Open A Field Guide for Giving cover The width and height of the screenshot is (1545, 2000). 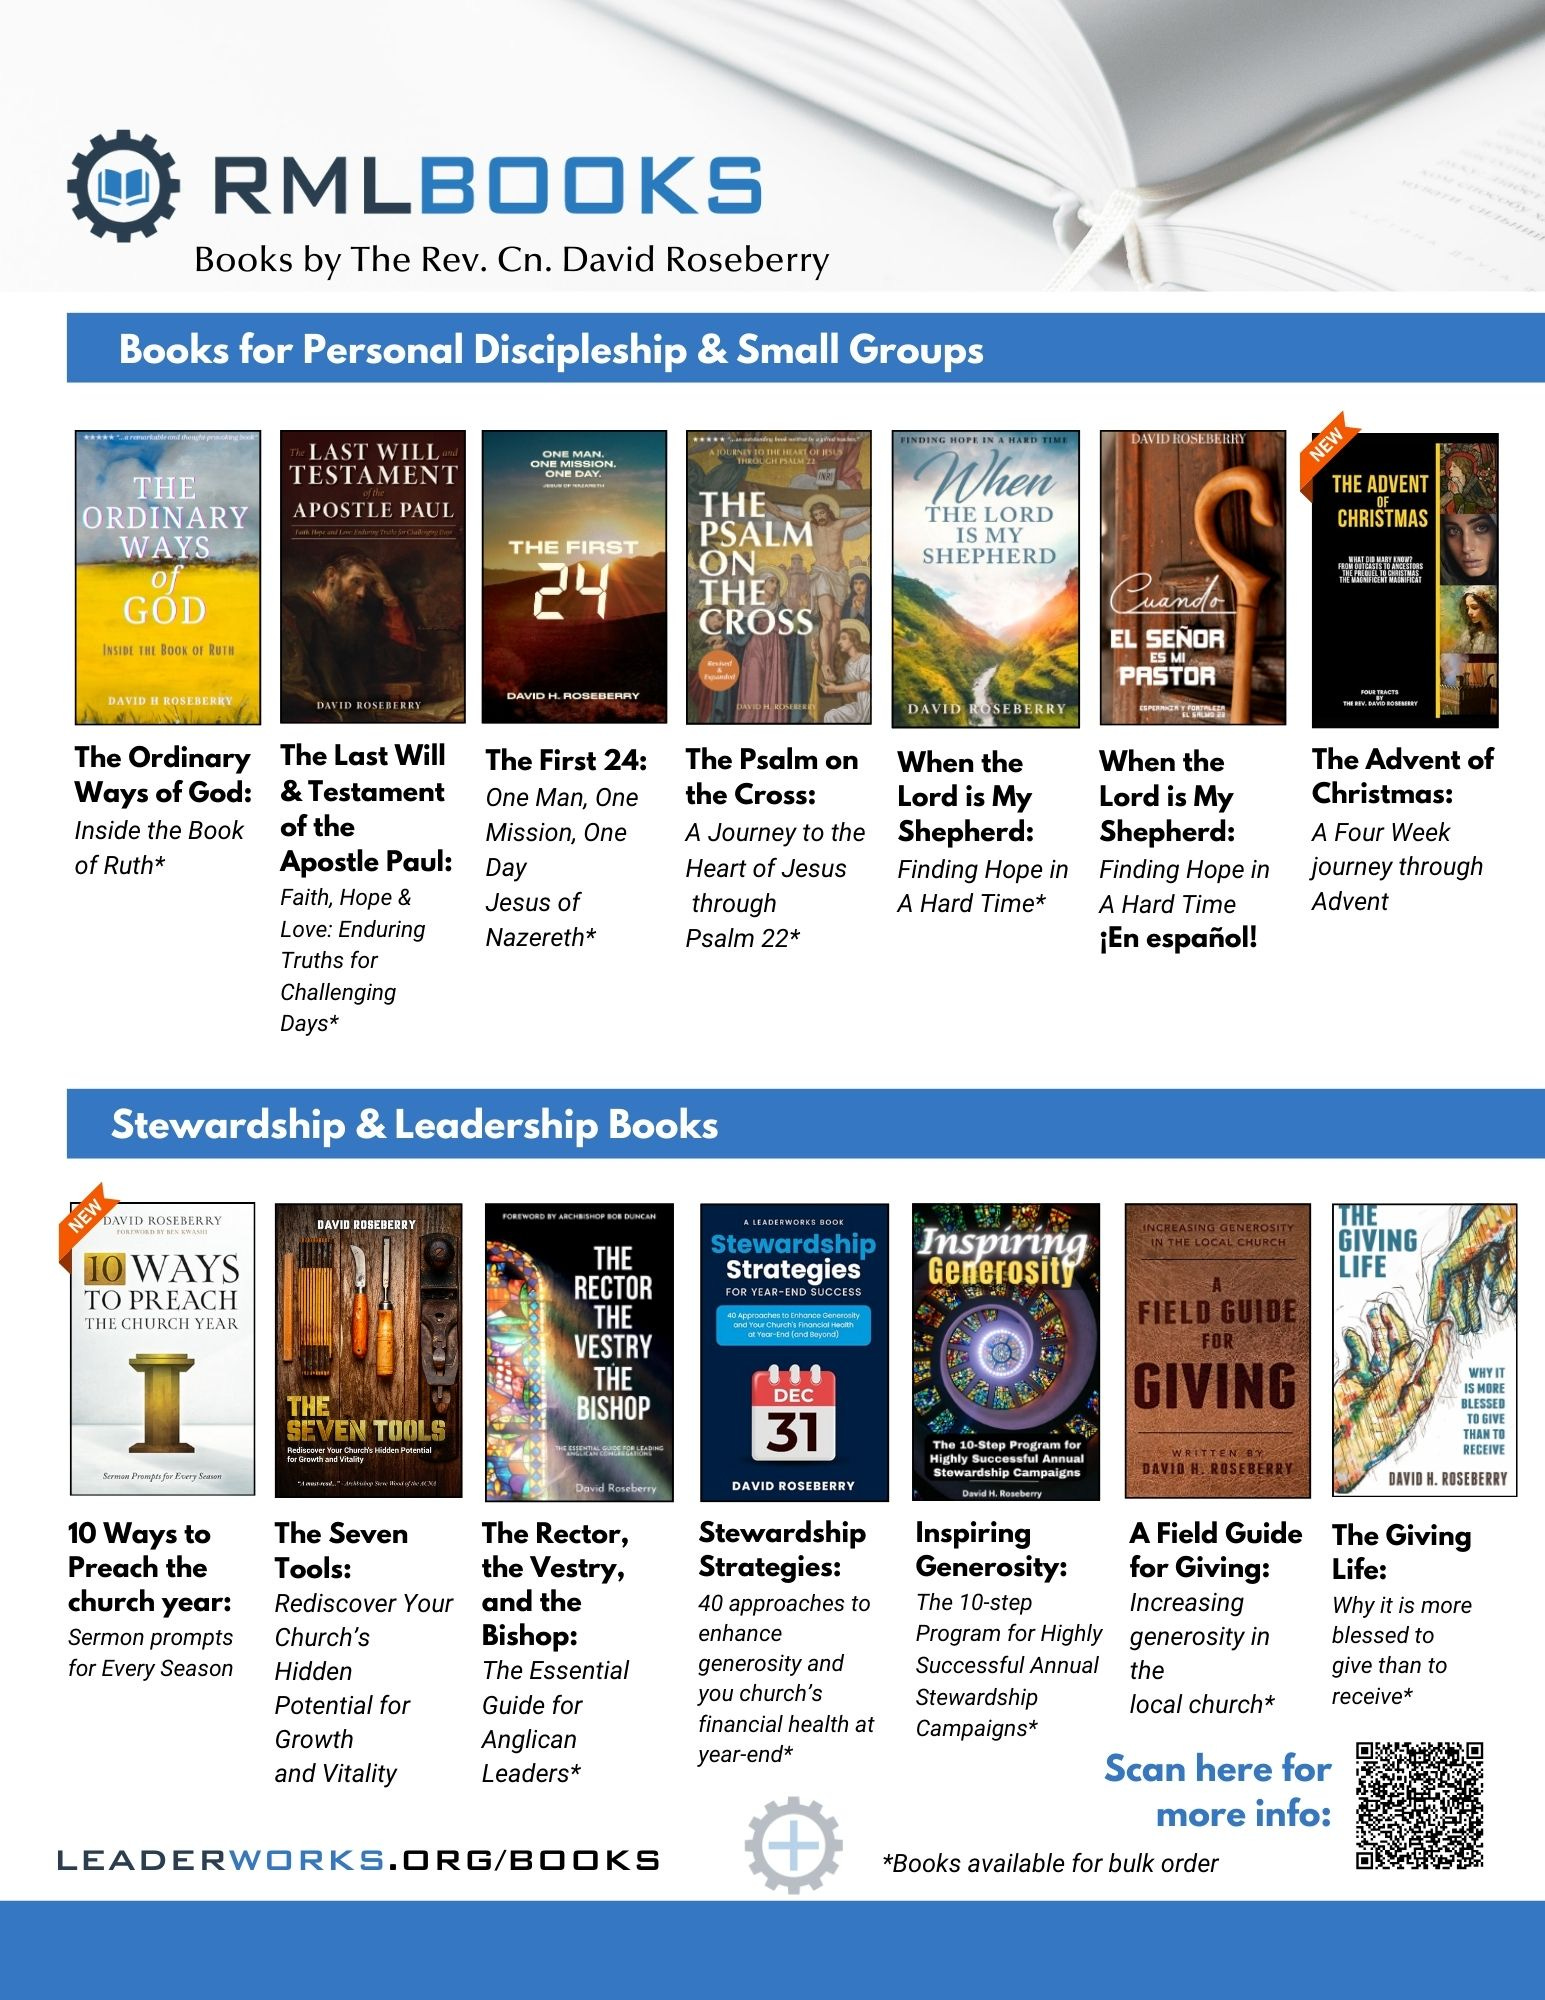[1218, 1350]
